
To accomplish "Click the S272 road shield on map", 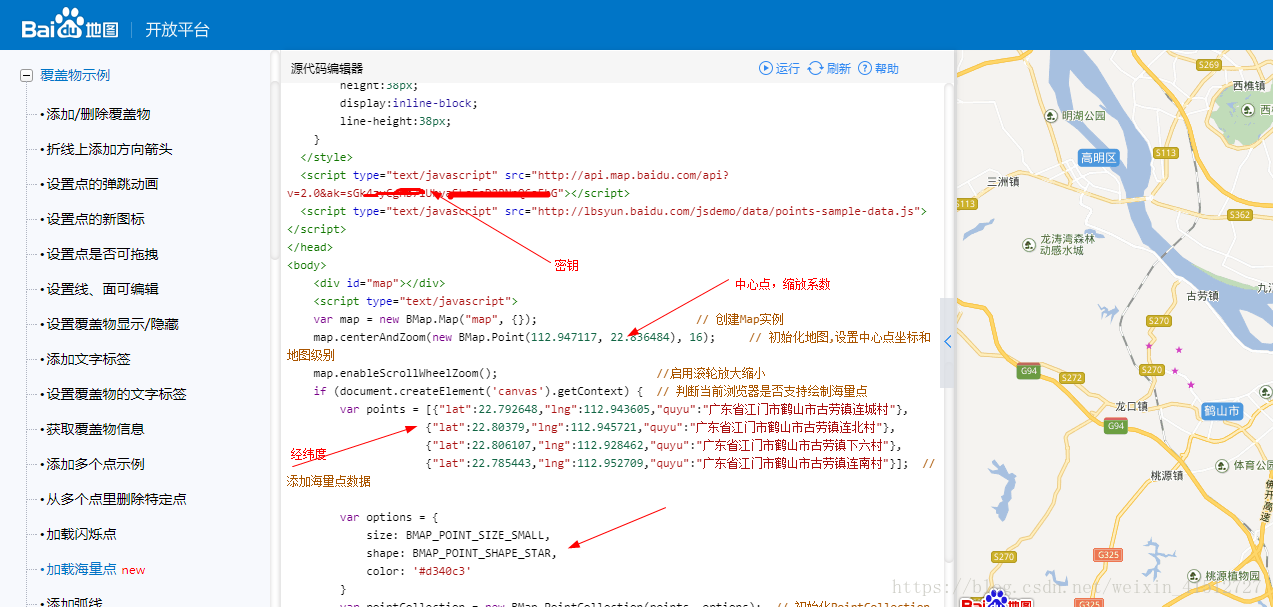I will point(1071,378).
